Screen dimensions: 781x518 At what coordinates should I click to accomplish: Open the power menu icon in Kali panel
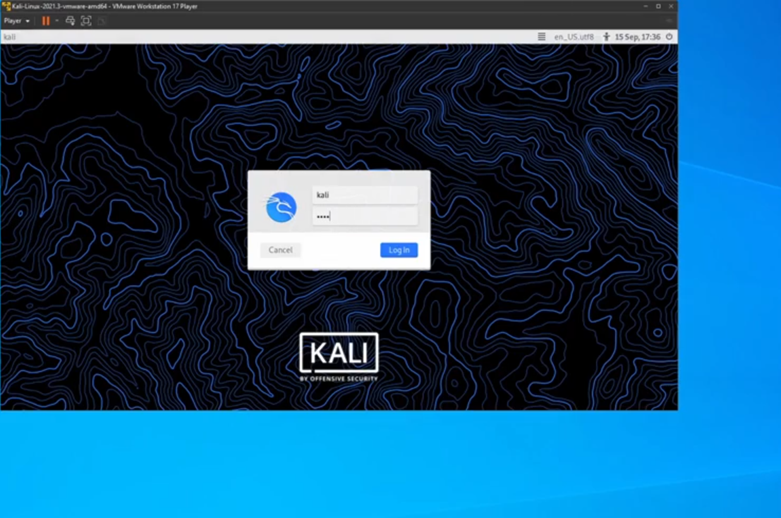[x=669, y=37]
